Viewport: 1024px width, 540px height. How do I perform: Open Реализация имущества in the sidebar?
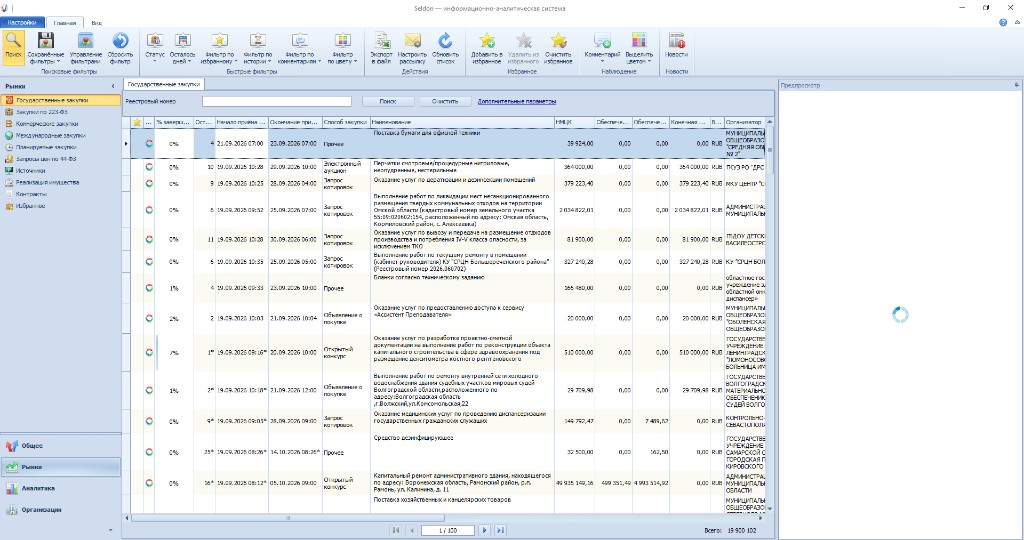(x=48, y=183)
